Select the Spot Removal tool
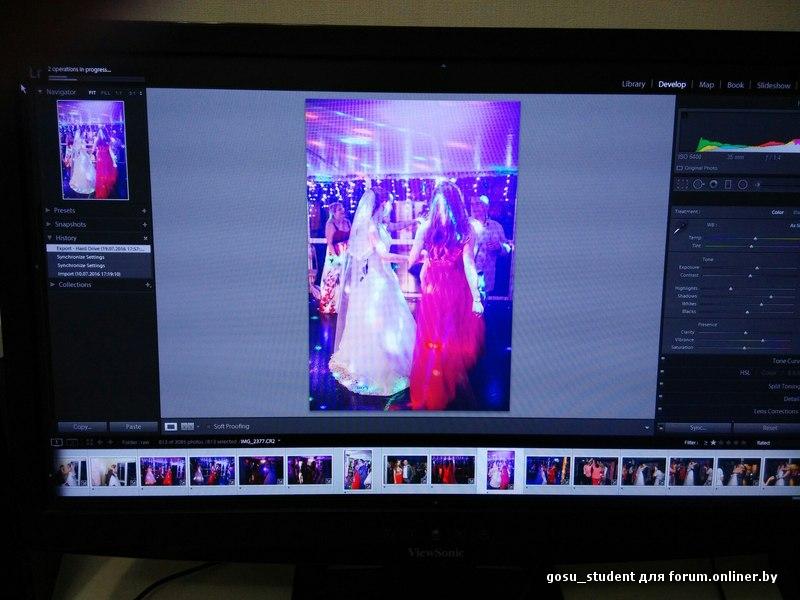The image size is (800, 600). pos(698,185)
